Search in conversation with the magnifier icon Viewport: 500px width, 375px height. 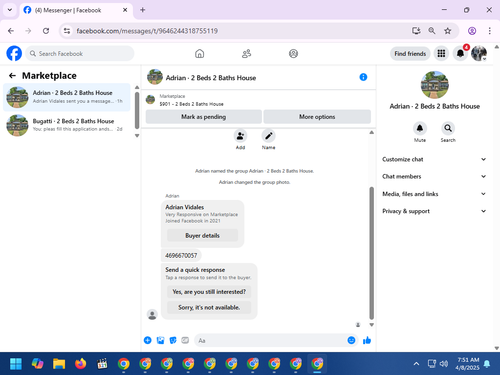point(448,128)
